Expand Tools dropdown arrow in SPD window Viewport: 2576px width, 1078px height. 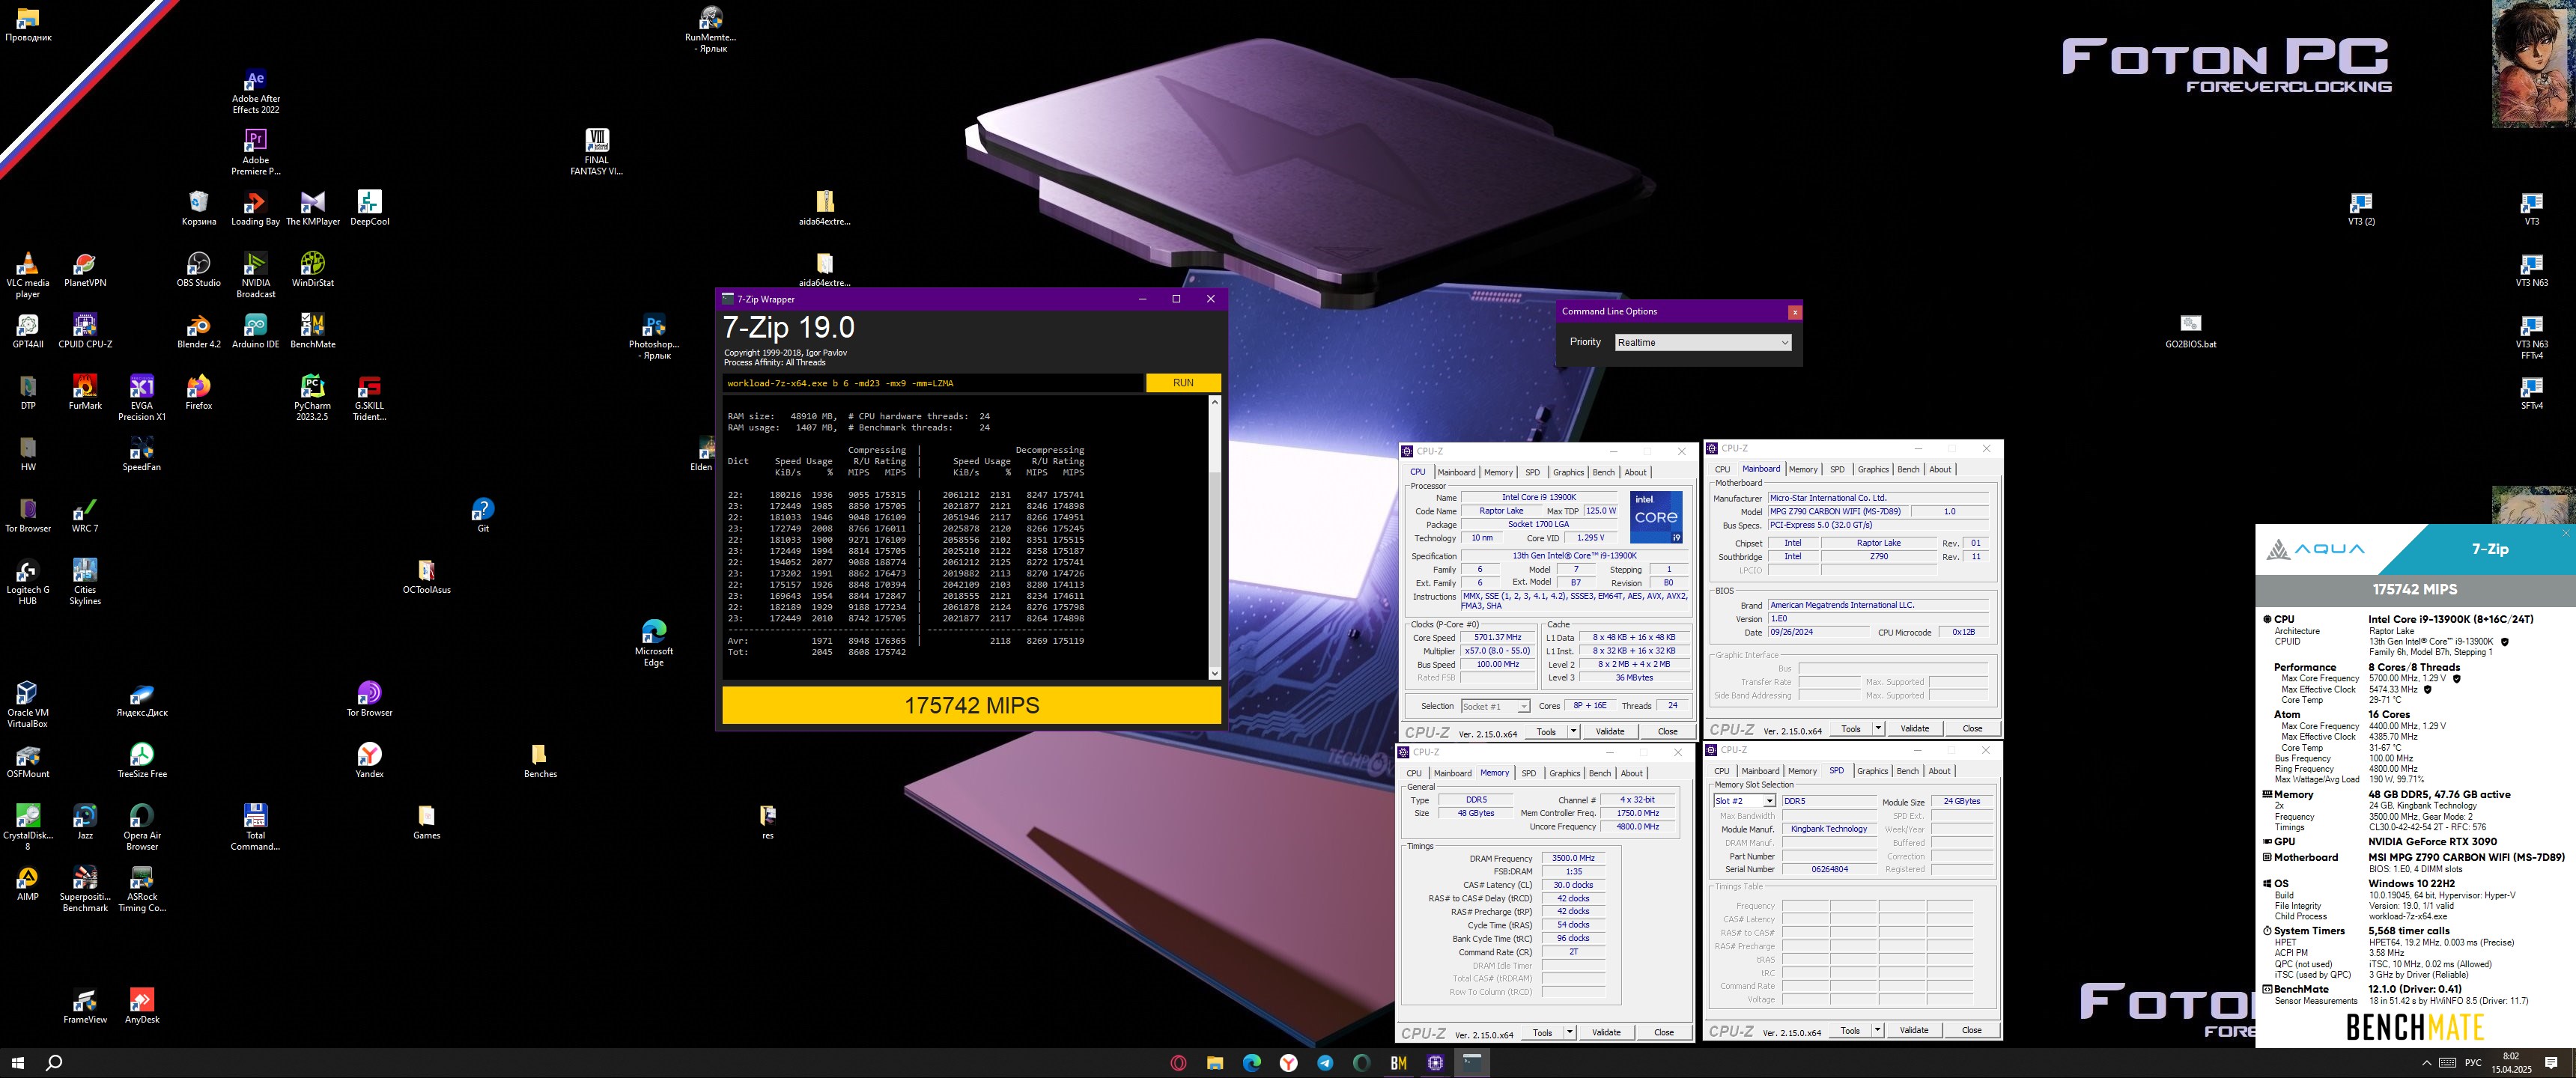1877,1029
